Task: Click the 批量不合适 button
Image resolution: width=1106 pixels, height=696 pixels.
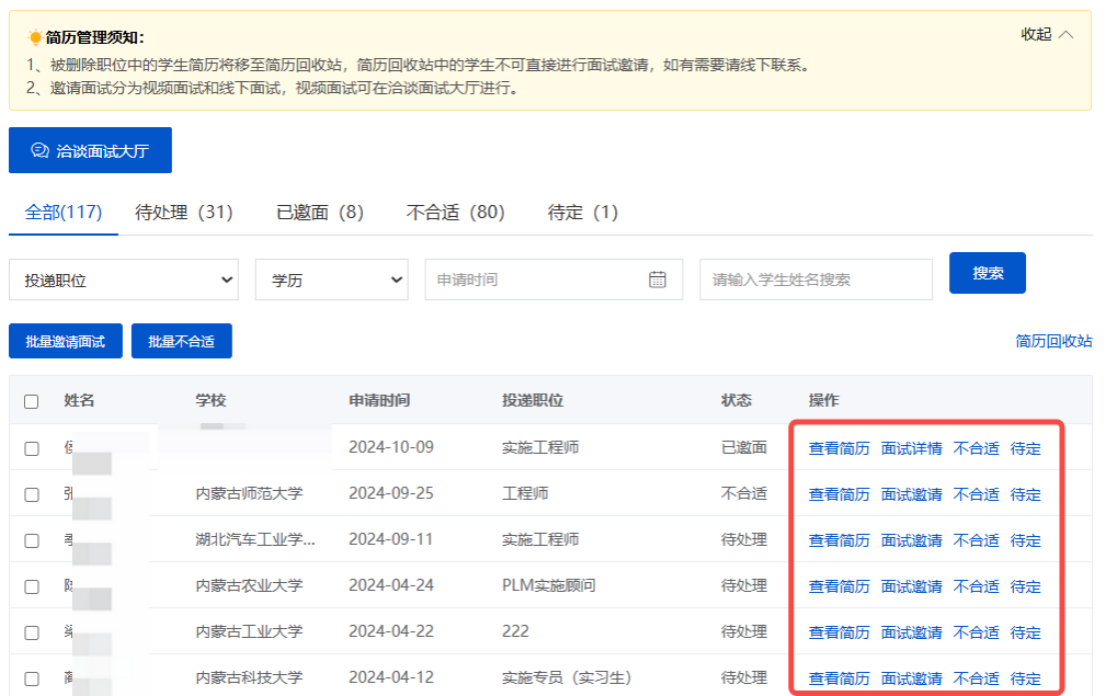Action: tap(181, 341)
